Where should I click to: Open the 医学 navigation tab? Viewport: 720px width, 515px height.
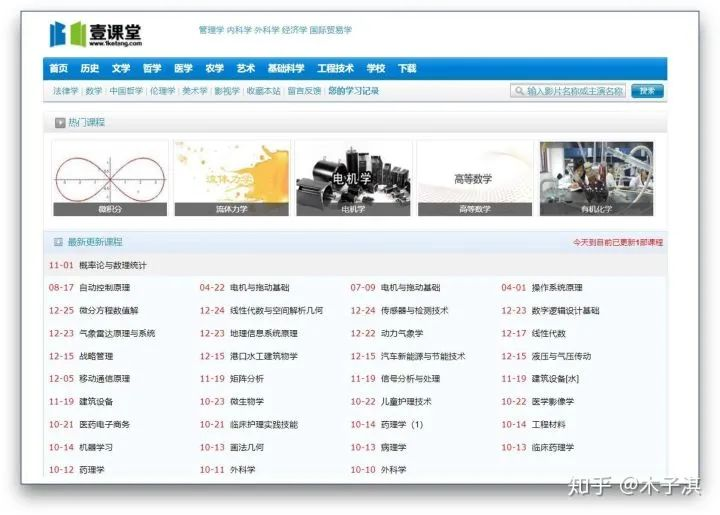(x=183, y=68)
